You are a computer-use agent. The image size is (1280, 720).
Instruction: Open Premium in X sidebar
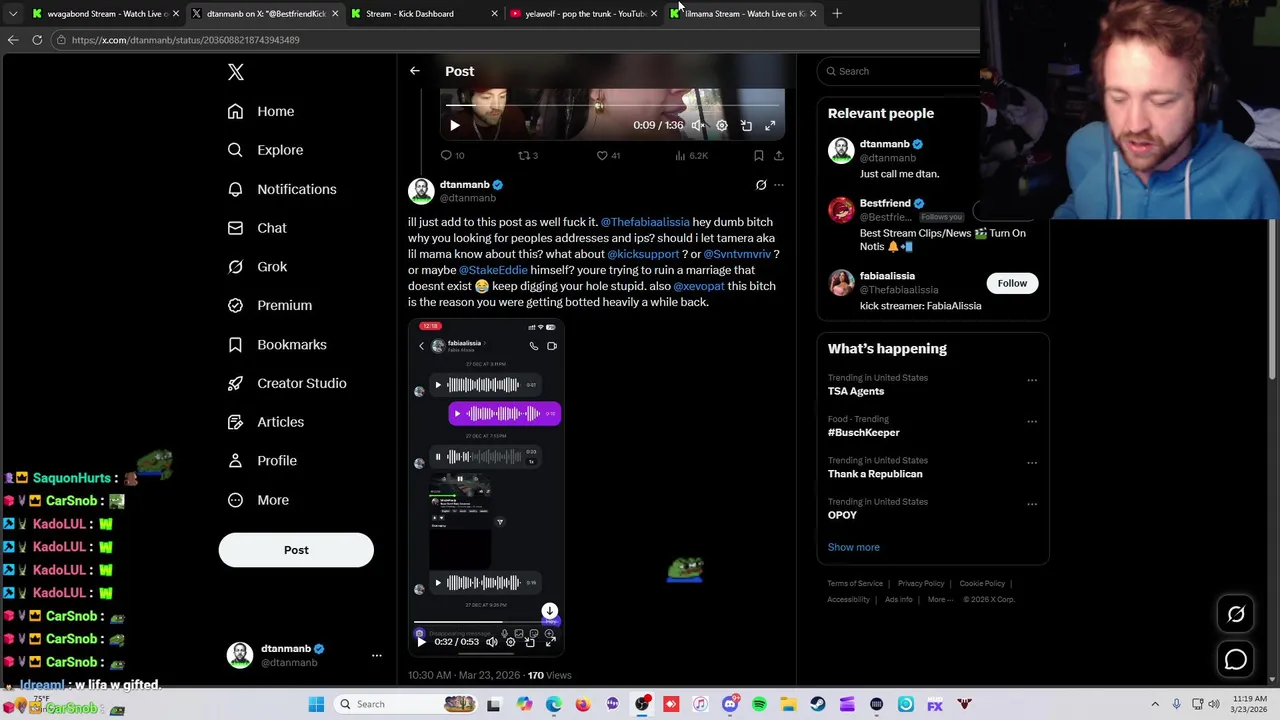point(270,305)
